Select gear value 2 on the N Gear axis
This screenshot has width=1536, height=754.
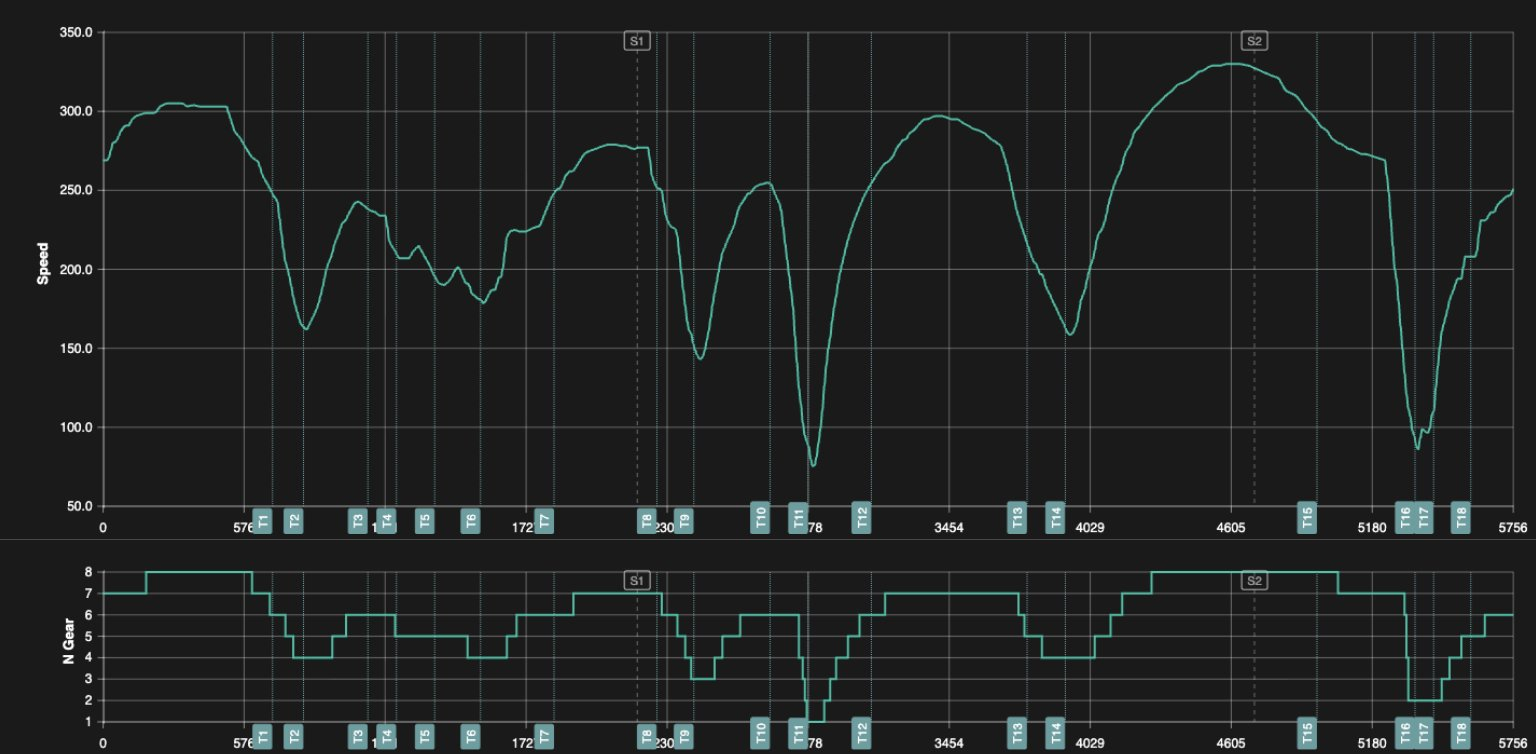89,700
